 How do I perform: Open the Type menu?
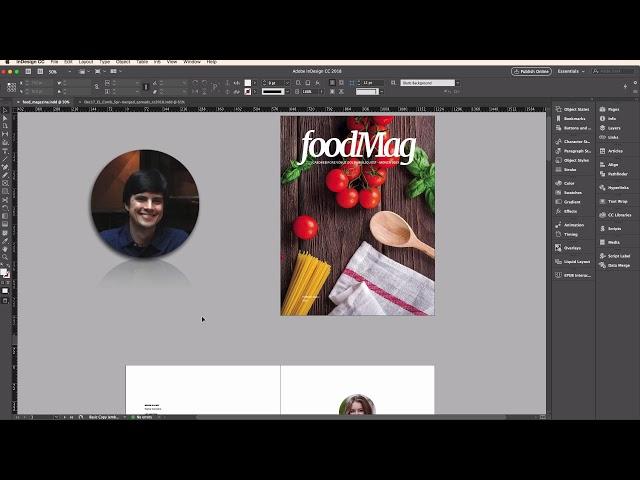[x=105, y=62]
